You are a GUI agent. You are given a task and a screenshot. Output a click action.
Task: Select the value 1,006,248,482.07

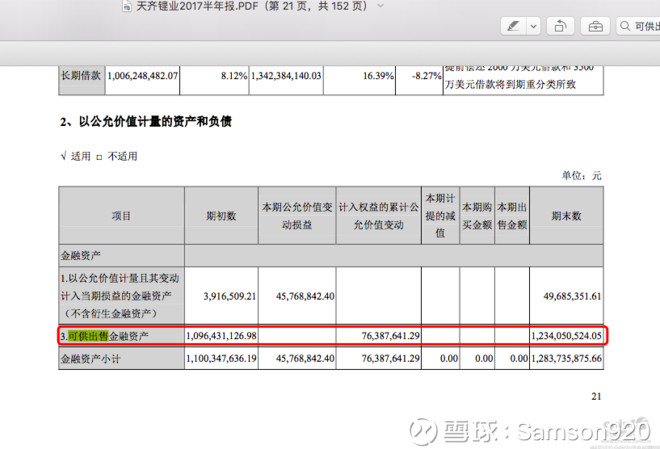pyautogui.click(x=143, y=76)
